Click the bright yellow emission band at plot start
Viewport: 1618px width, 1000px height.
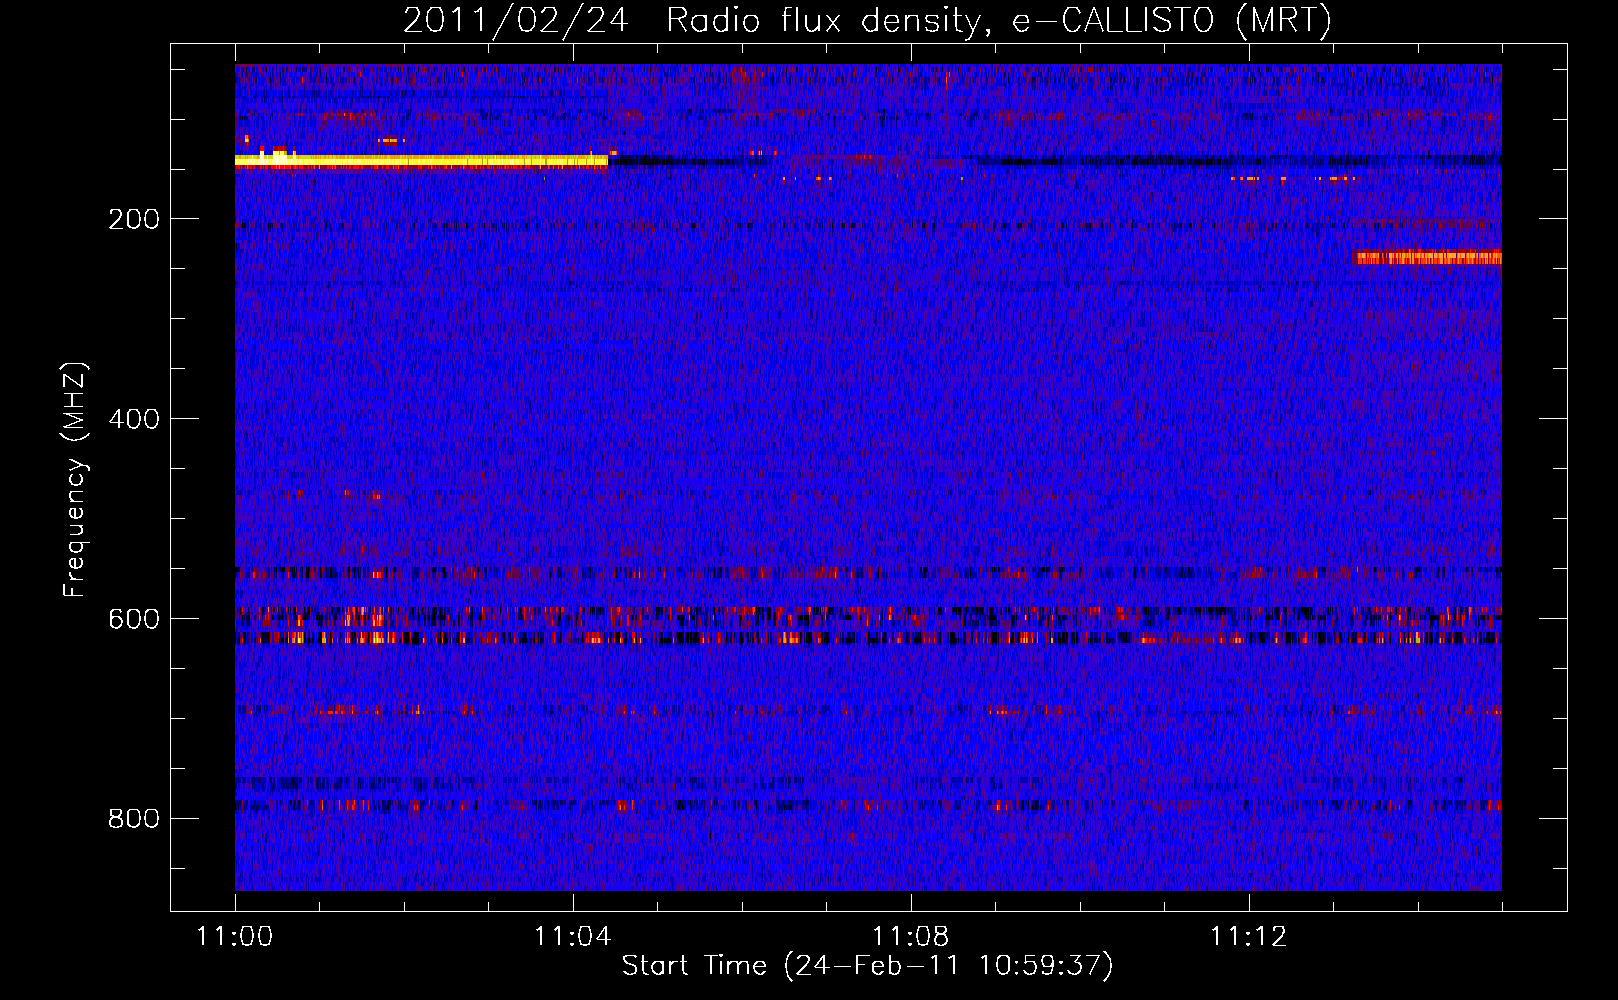tap(421, 160)
